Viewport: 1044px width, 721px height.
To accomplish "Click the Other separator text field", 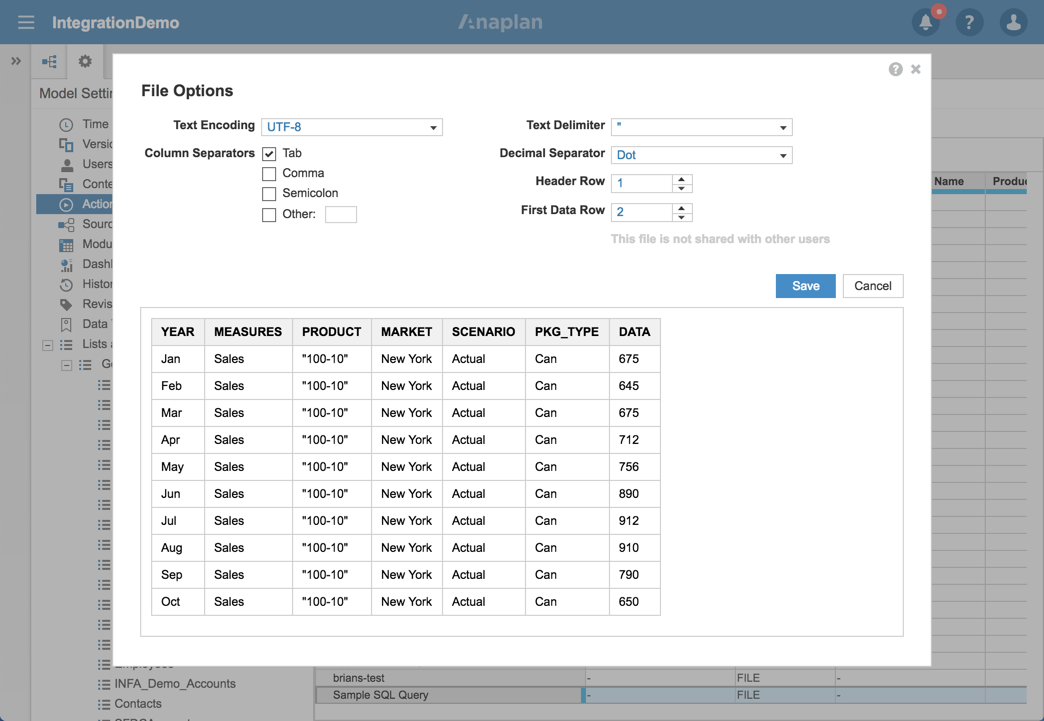I will click(x=341, y=214).
